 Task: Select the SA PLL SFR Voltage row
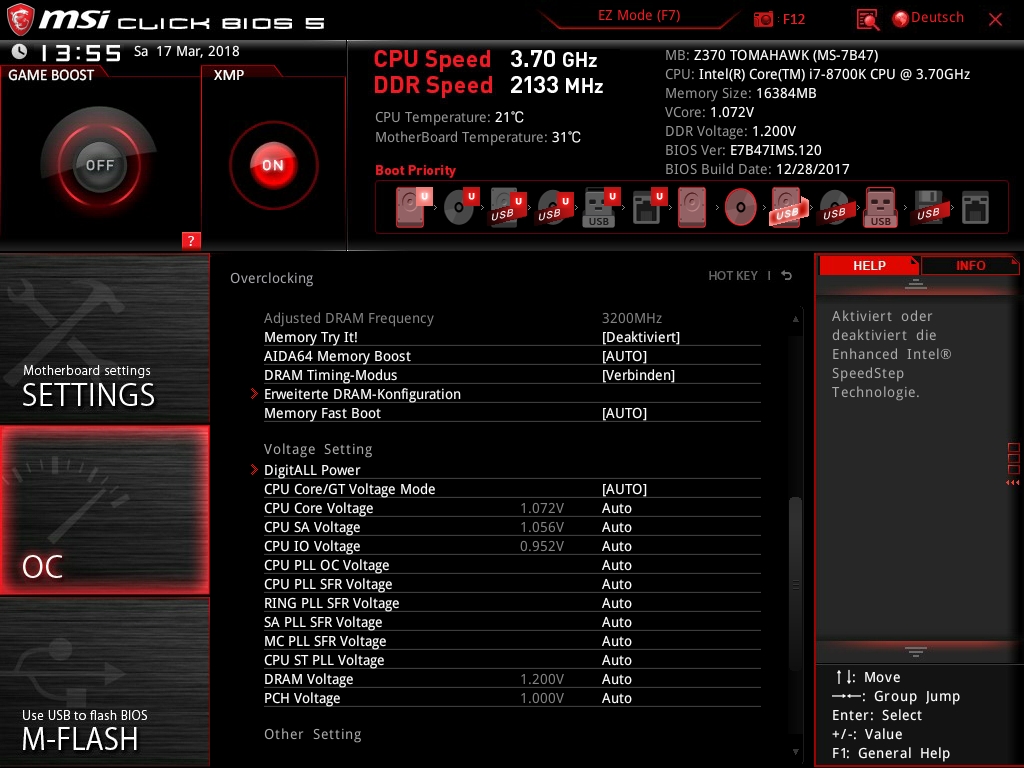[512, 622]
